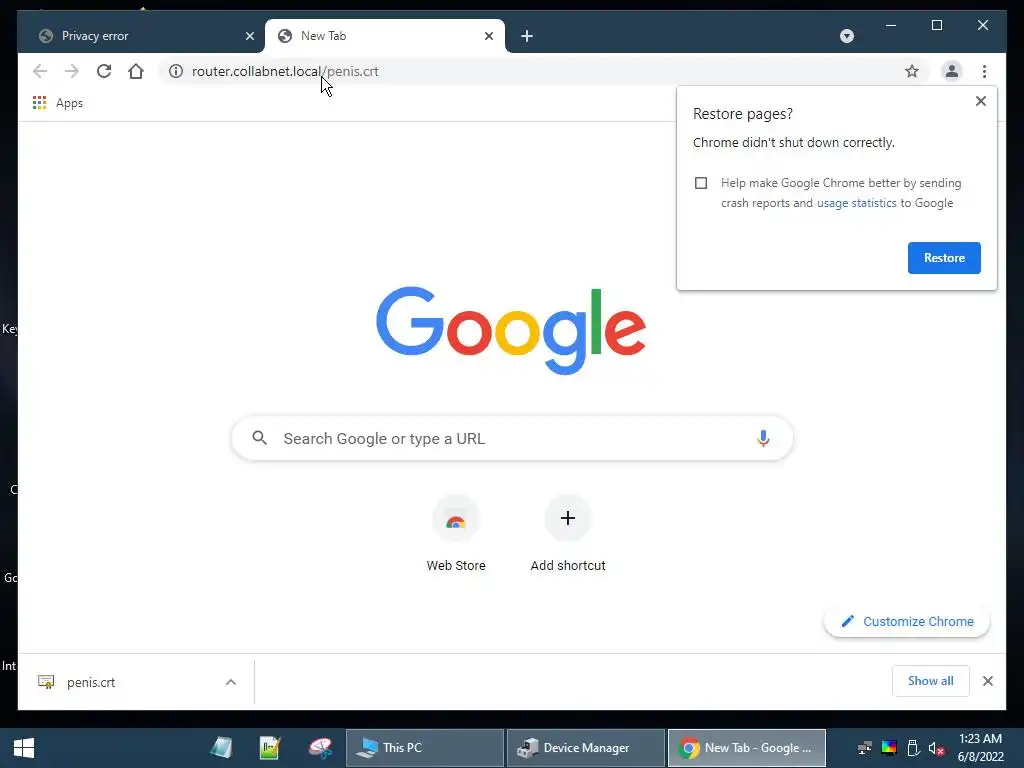
Task: Focus the Search Google or type a URL box
Action: [512, 438]
